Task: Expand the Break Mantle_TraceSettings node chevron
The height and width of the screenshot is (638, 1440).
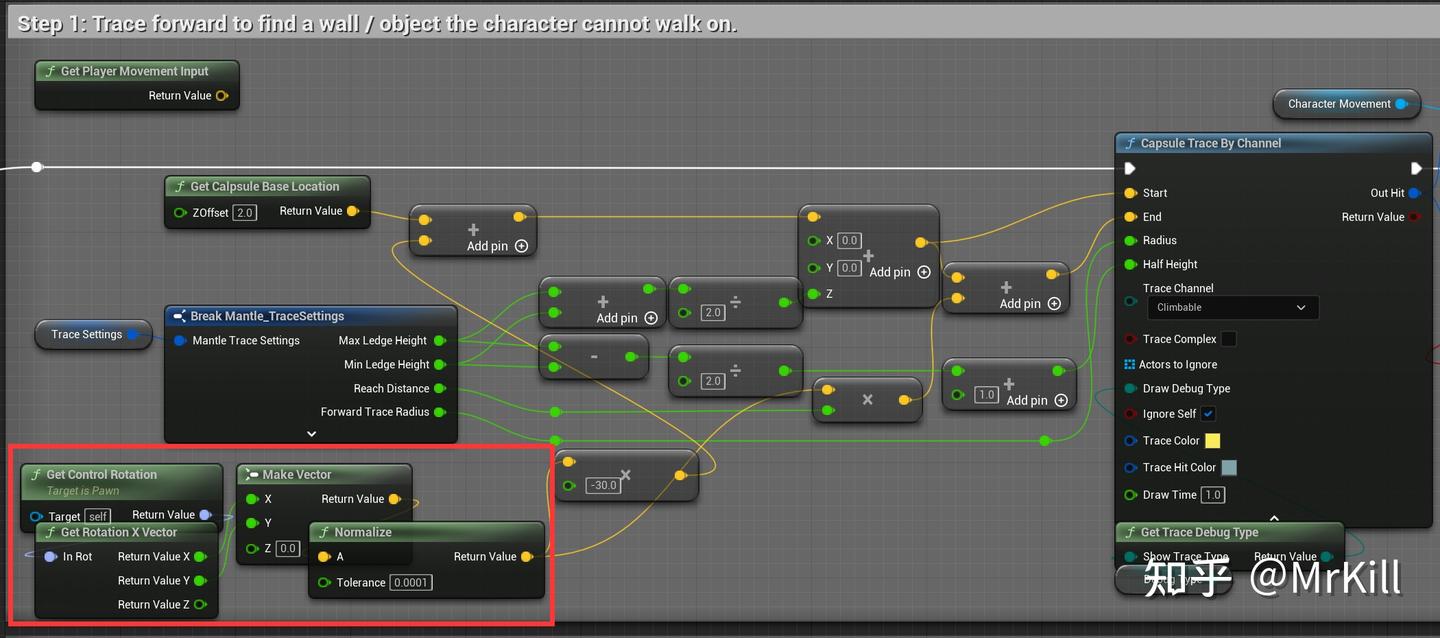Action: [310, 433]
